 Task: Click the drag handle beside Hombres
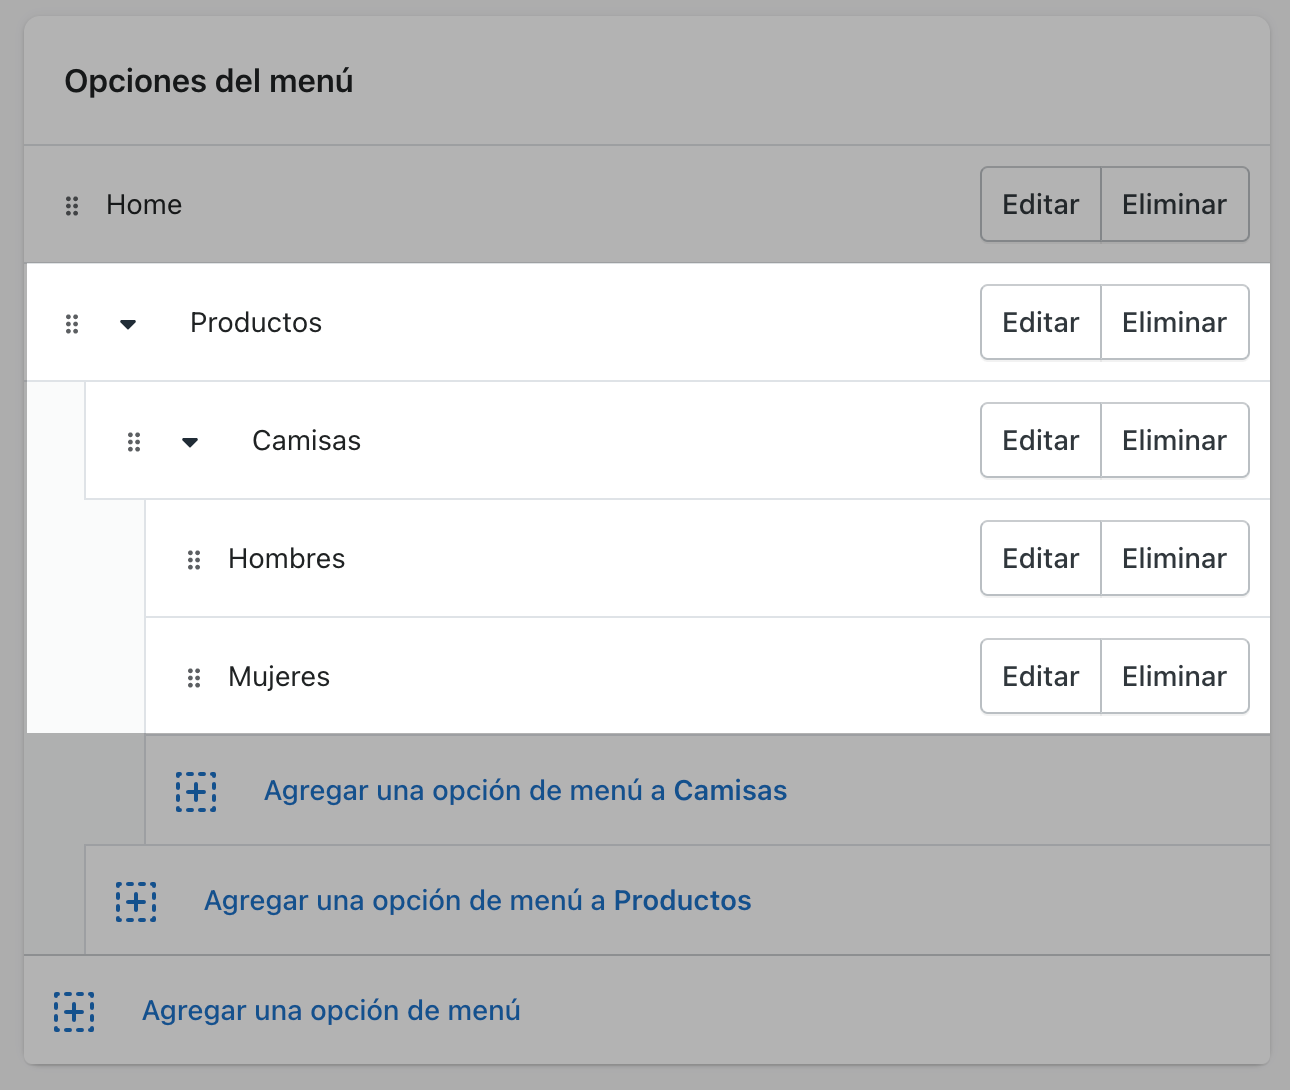pos(194,560)
